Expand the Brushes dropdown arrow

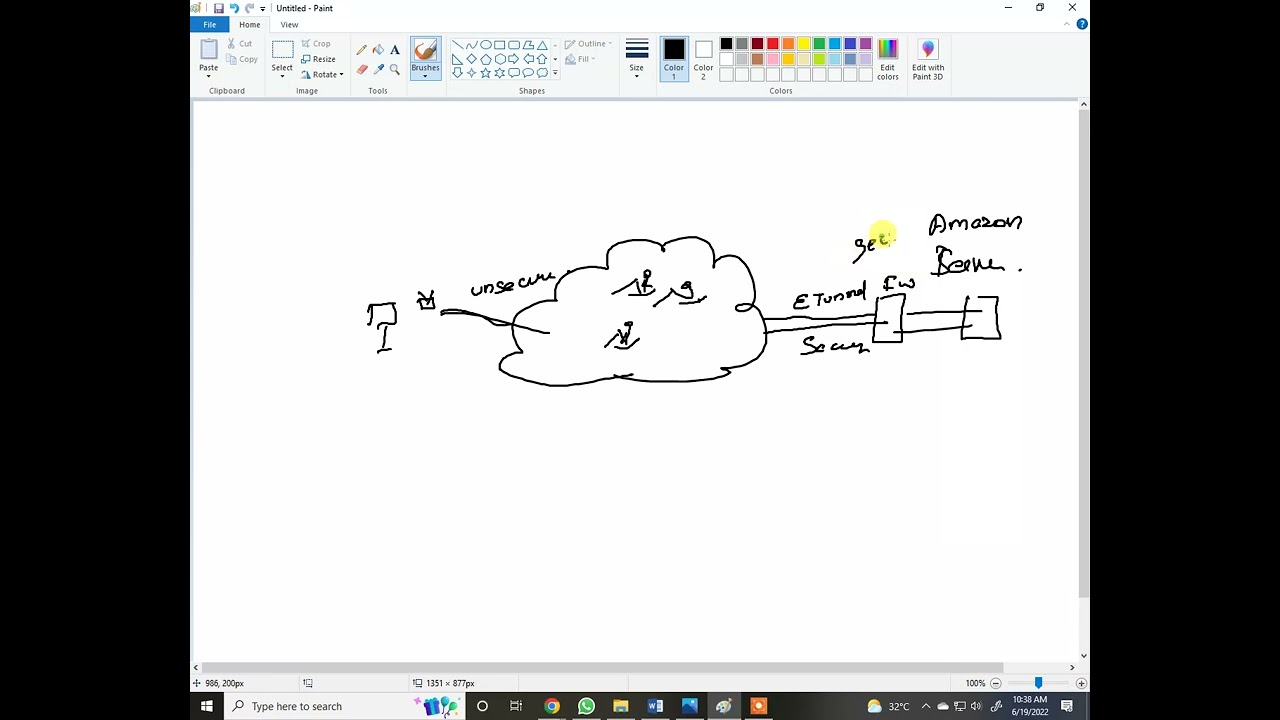(425, 75)
